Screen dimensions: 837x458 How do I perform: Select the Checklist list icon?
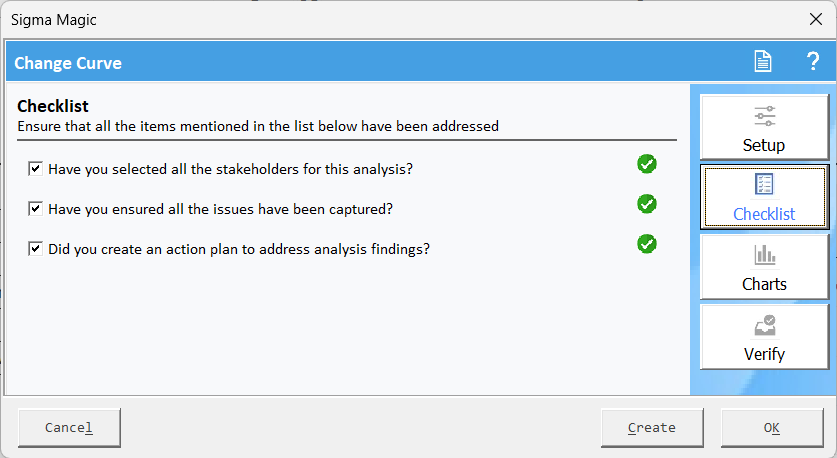764,184
